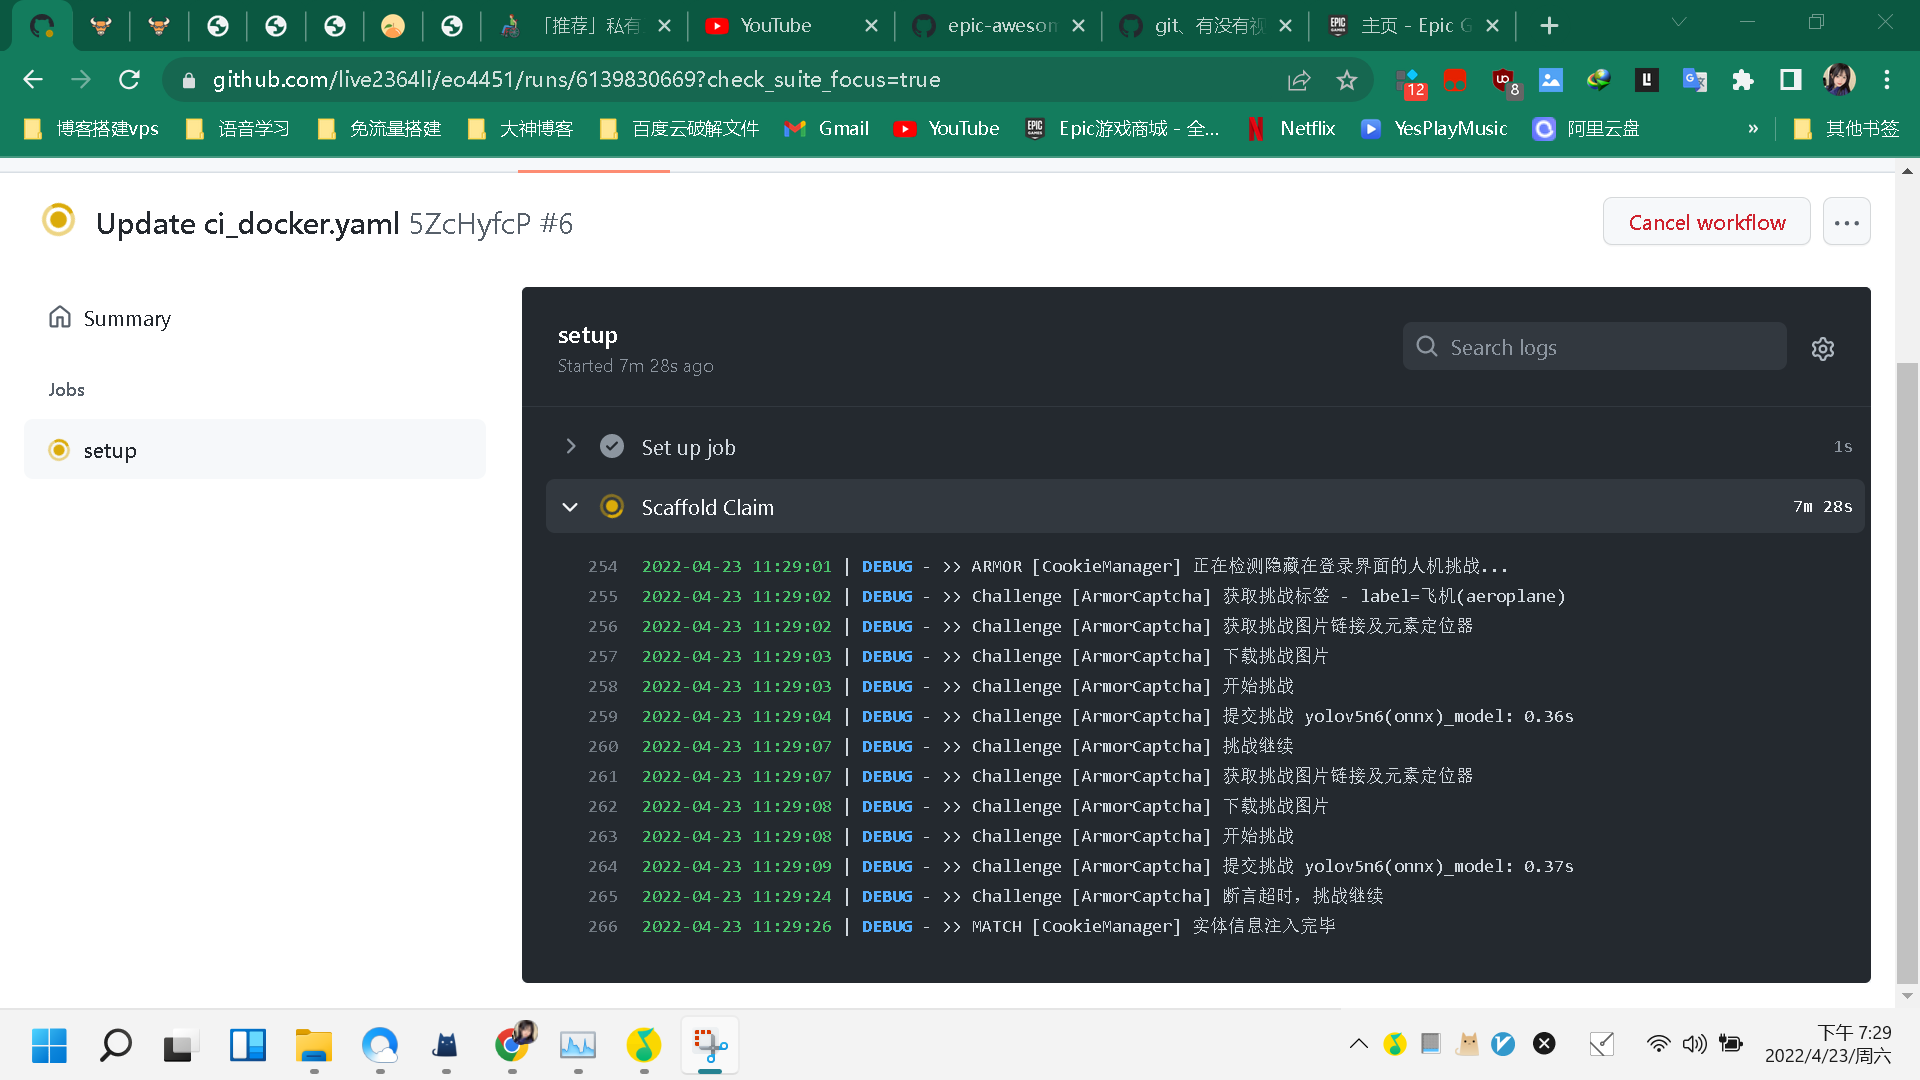This screenshot has width=1920, height=1080.
Task: Click the in-progress status icon beside setup job
Action: click(x=59, y=450)
